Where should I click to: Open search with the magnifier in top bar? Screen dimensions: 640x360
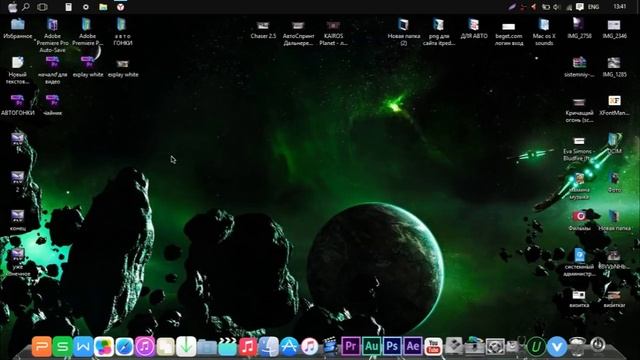click(26, 7)
